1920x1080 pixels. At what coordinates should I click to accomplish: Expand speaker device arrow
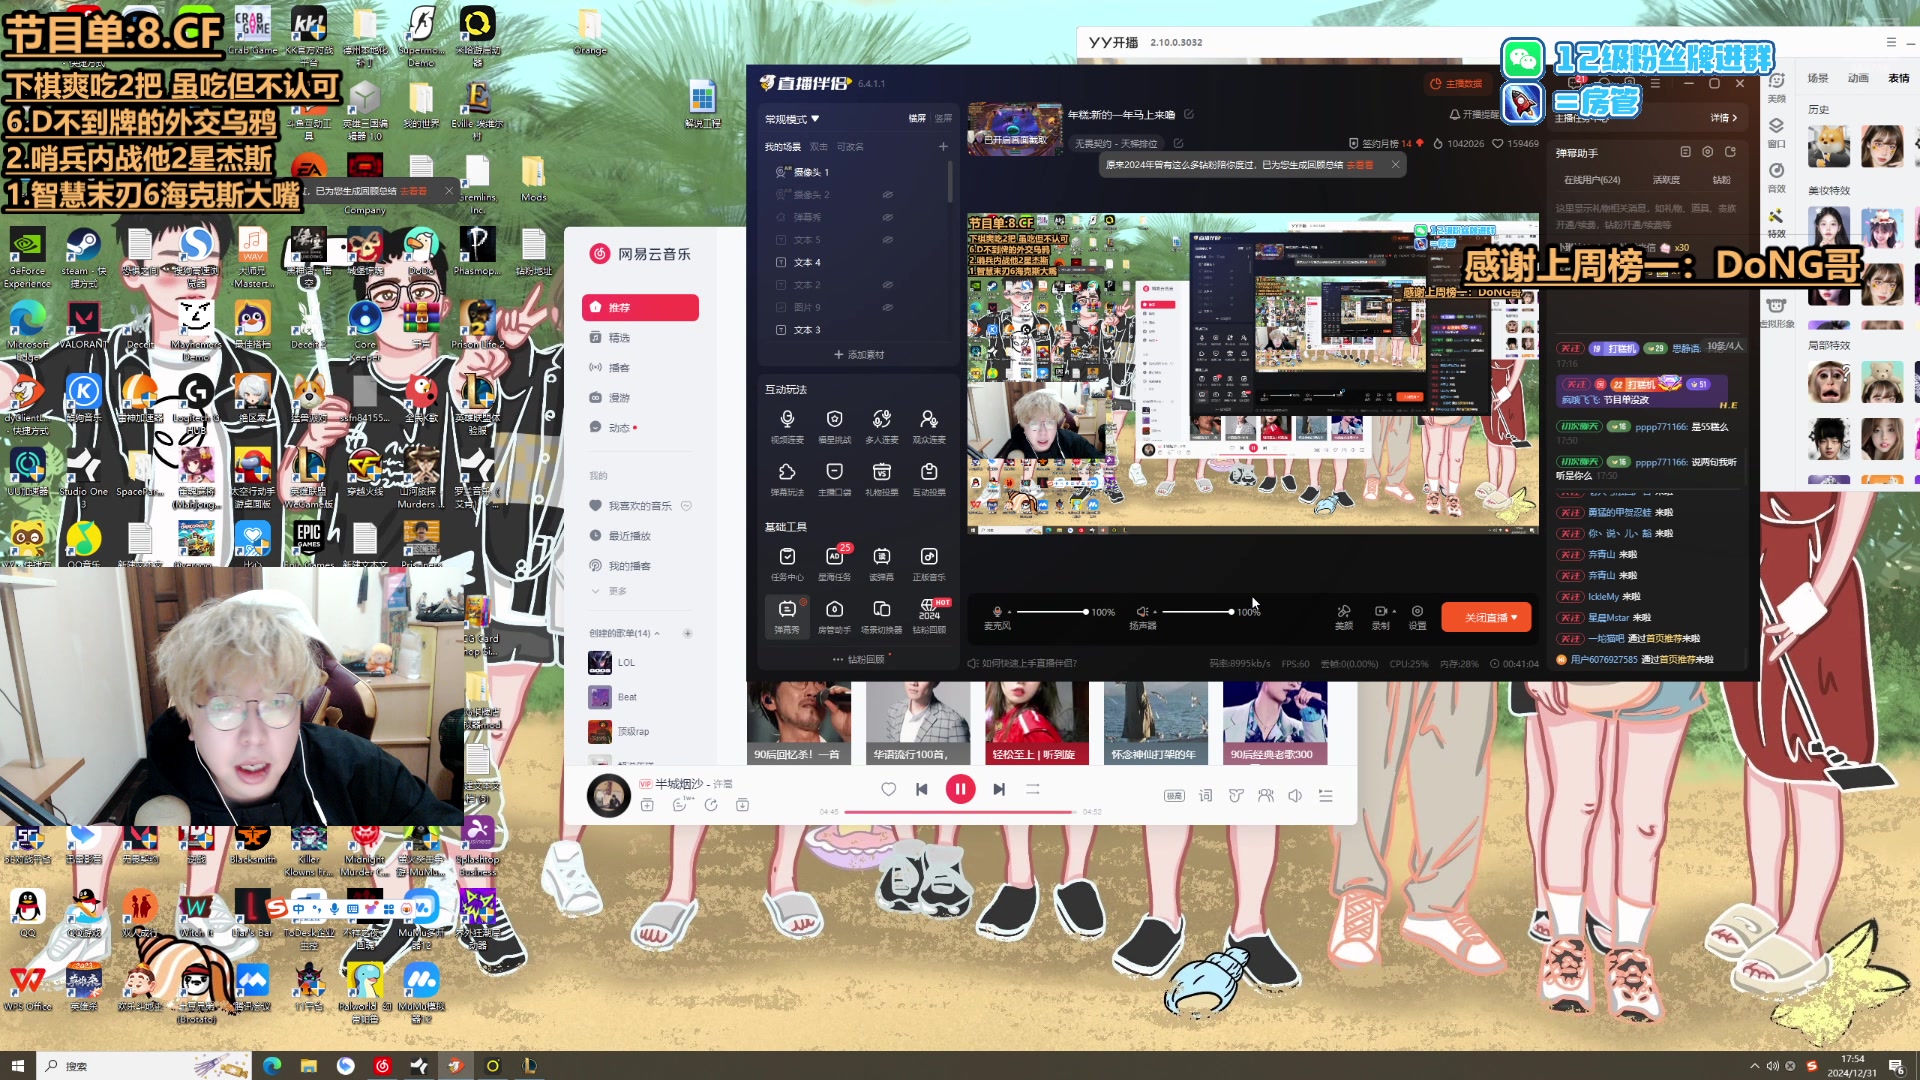pyautogui.click(x=1155, y=611)
